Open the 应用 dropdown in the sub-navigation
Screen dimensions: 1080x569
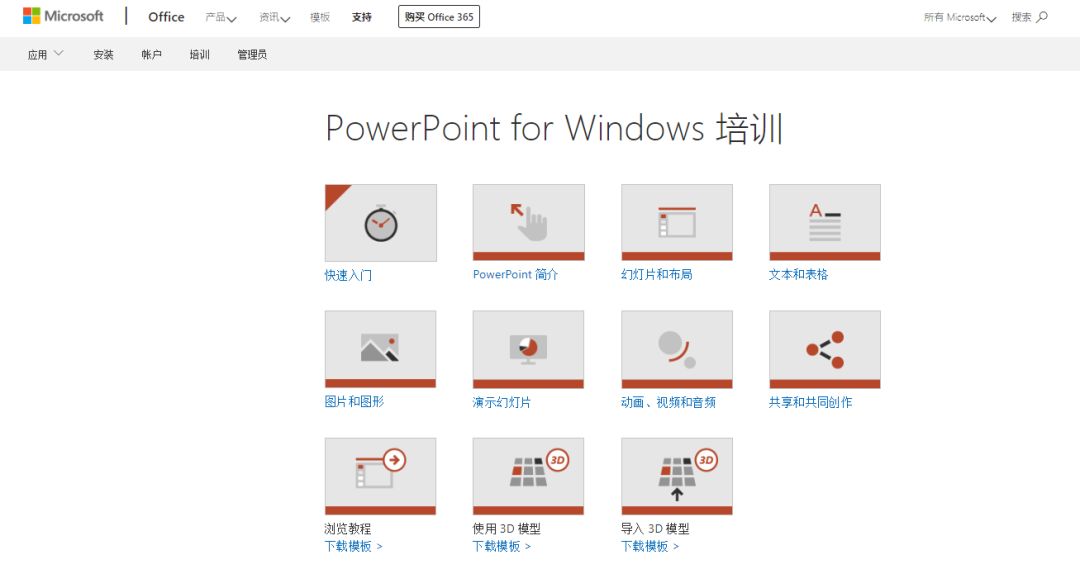[x=45, y=54]
